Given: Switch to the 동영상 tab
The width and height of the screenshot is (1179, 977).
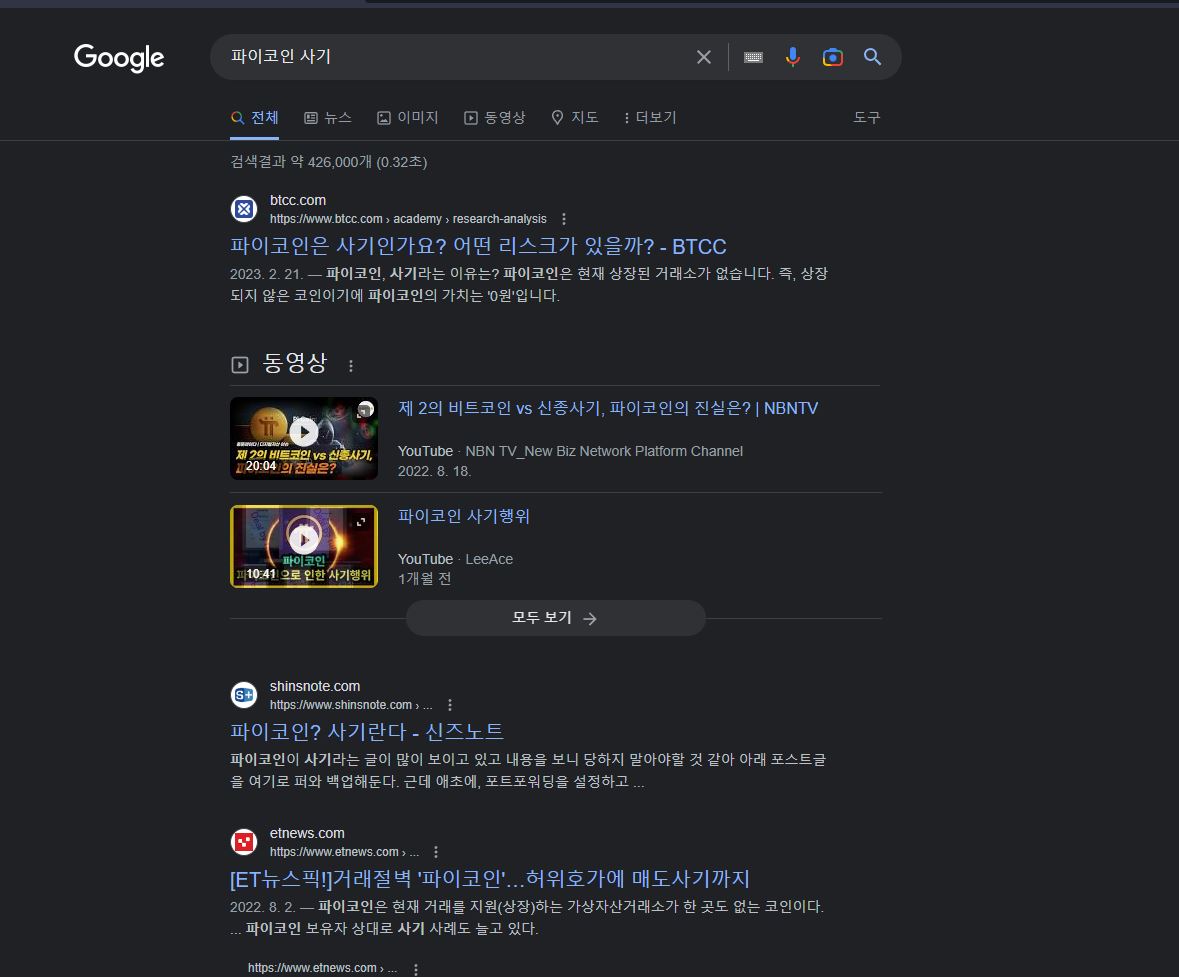Looking at the screenshot, I should [x=495, y=117].
